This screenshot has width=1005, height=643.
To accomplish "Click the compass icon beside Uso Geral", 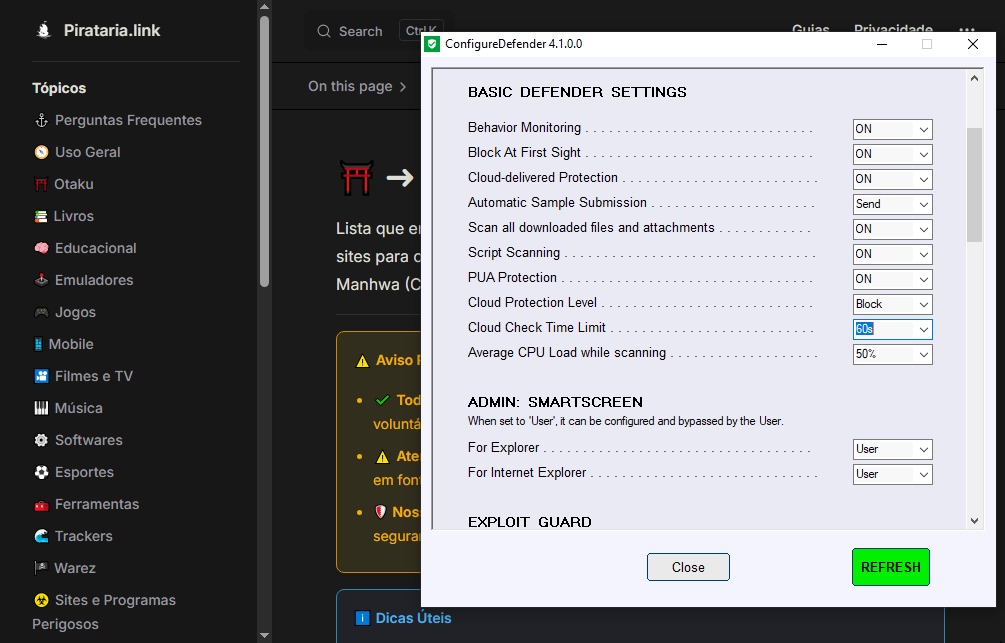I will [x=41, y=153].
